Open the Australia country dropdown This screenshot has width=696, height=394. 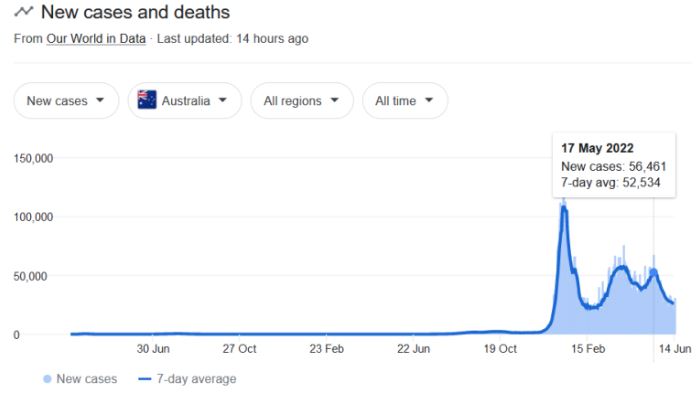click(x=185, y=100)
